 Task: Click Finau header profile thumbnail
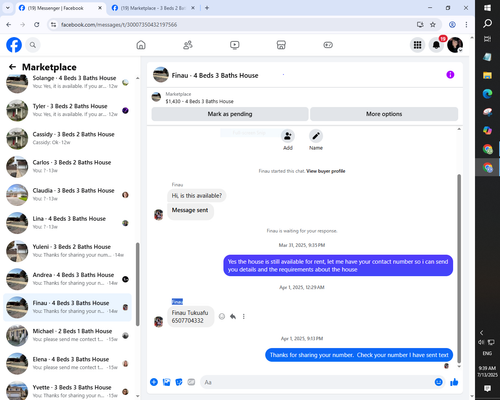point(161,75)
